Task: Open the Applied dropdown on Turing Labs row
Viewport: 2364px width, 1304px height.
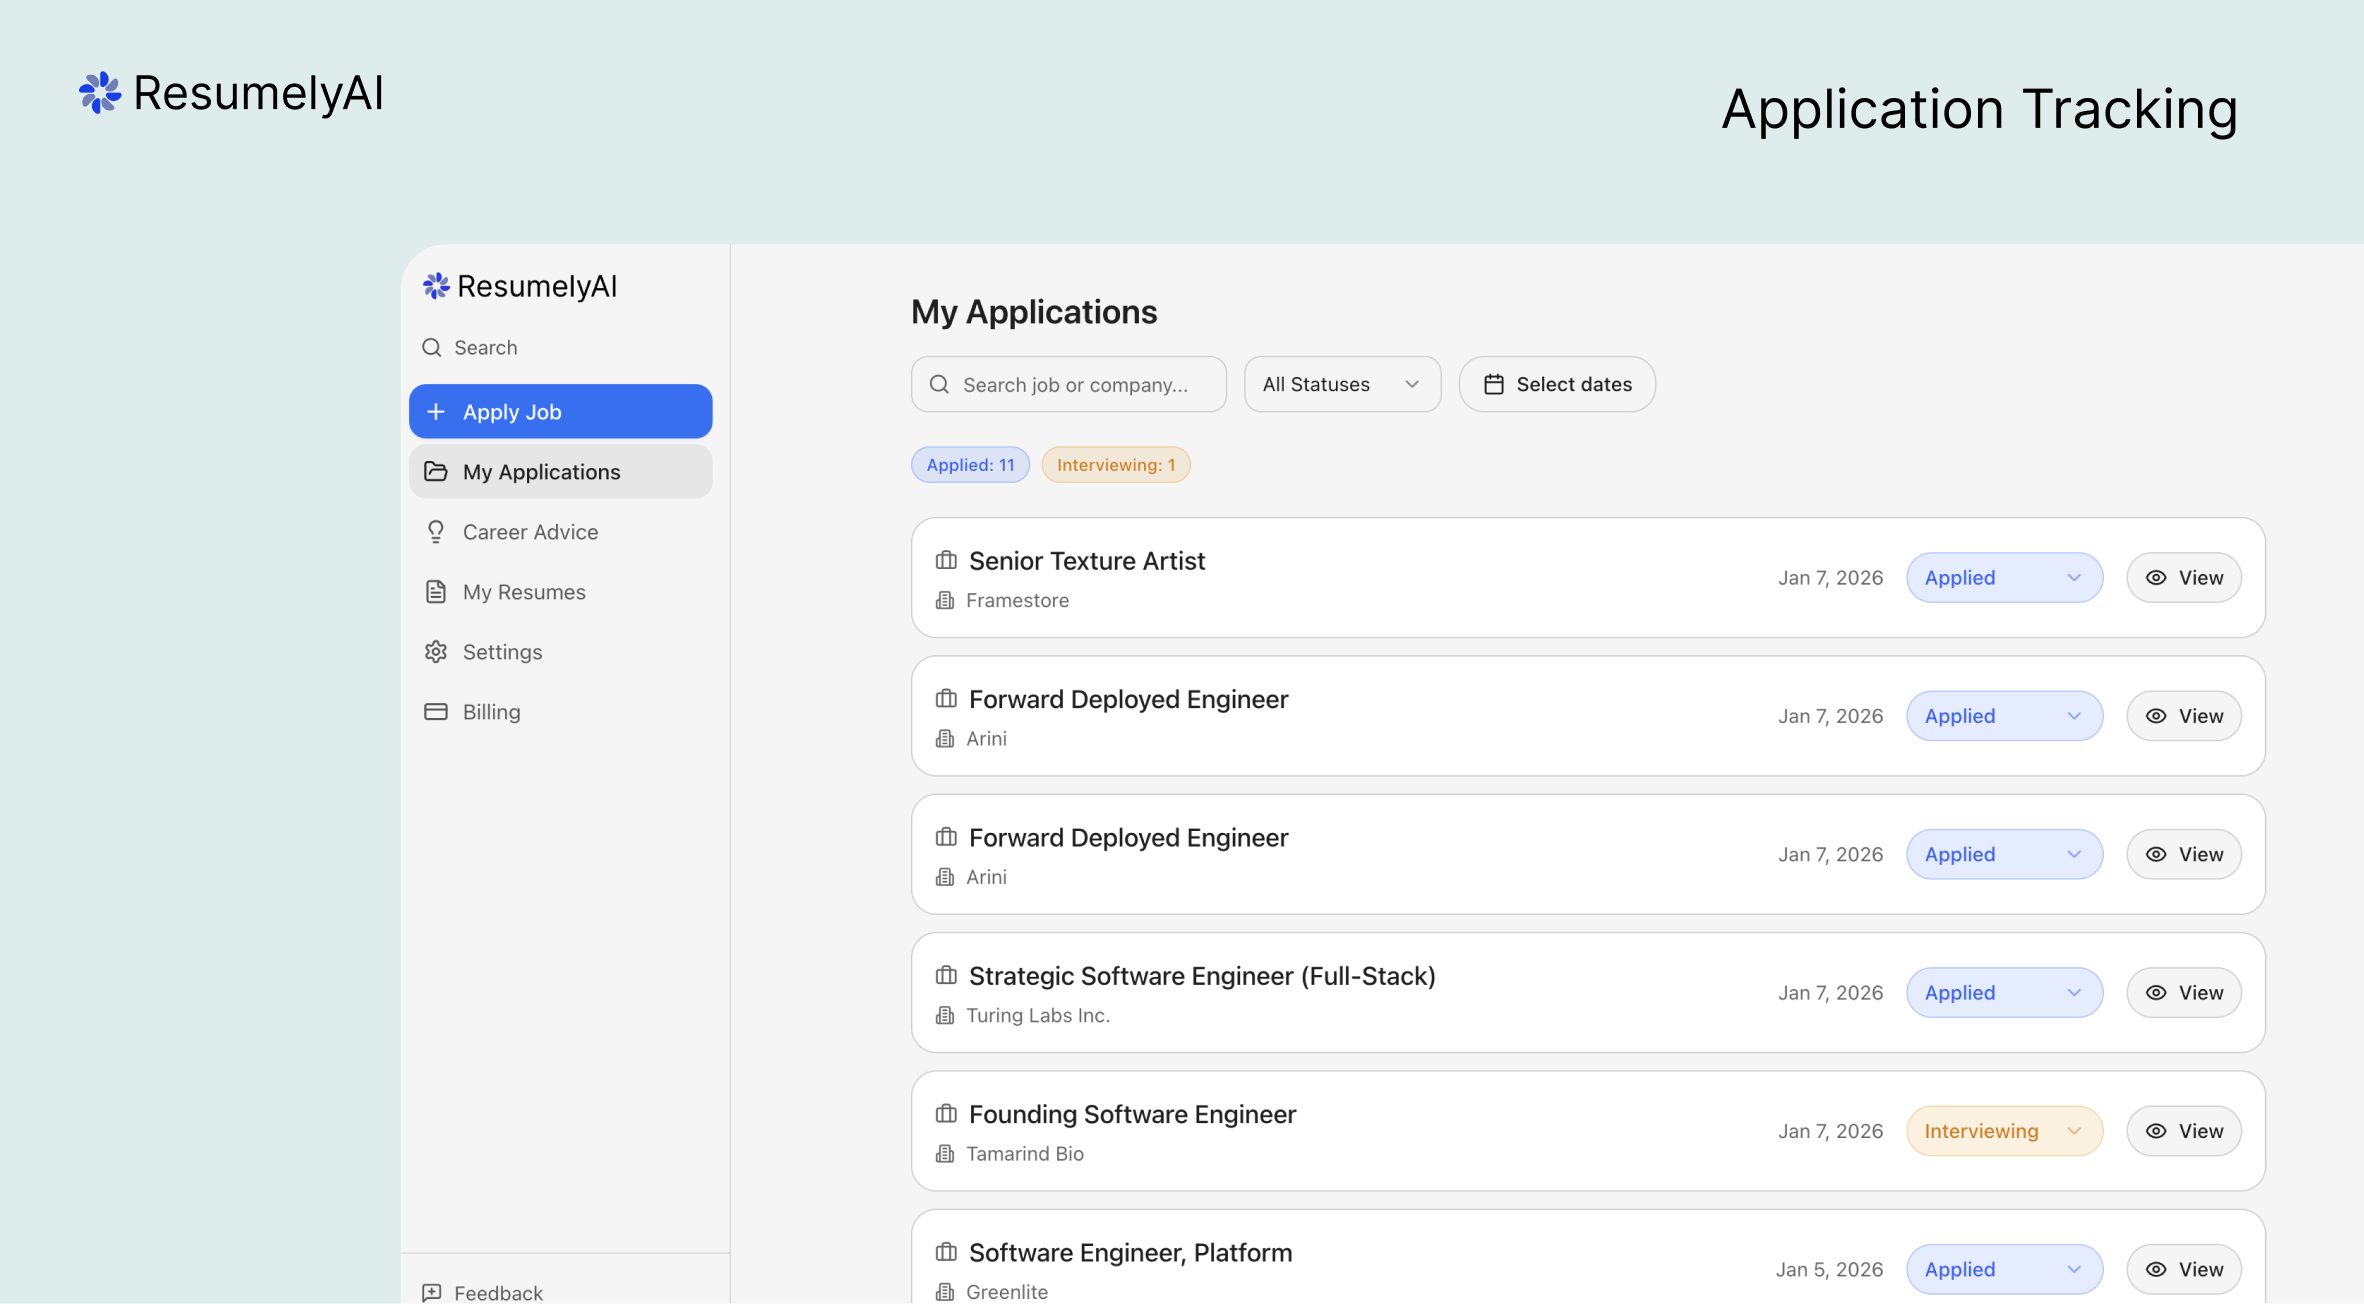Action: (x=2004, y=992)
